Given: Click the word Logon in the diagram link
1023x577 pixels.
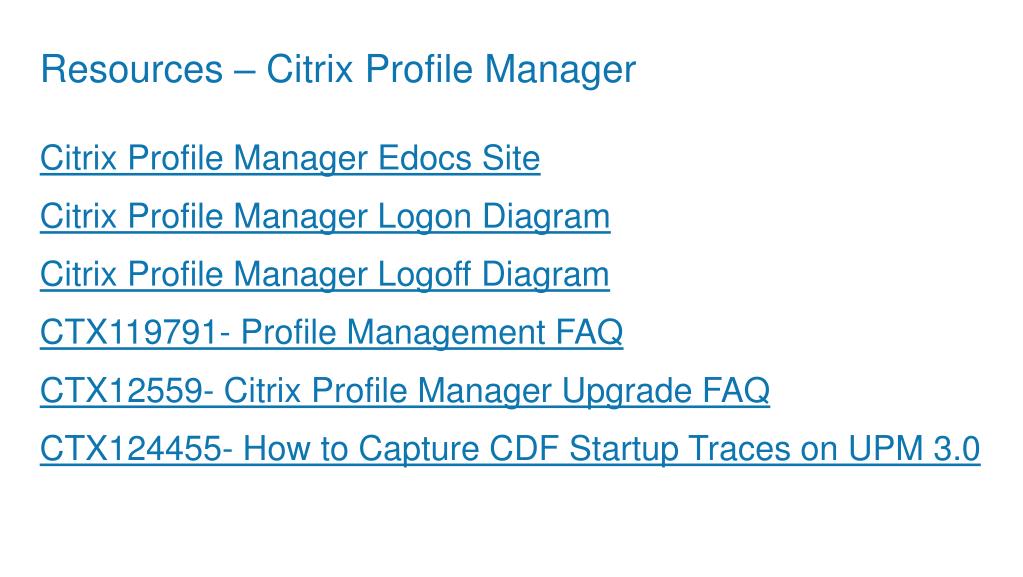Looking at the screenshot, I should [424, 217].
